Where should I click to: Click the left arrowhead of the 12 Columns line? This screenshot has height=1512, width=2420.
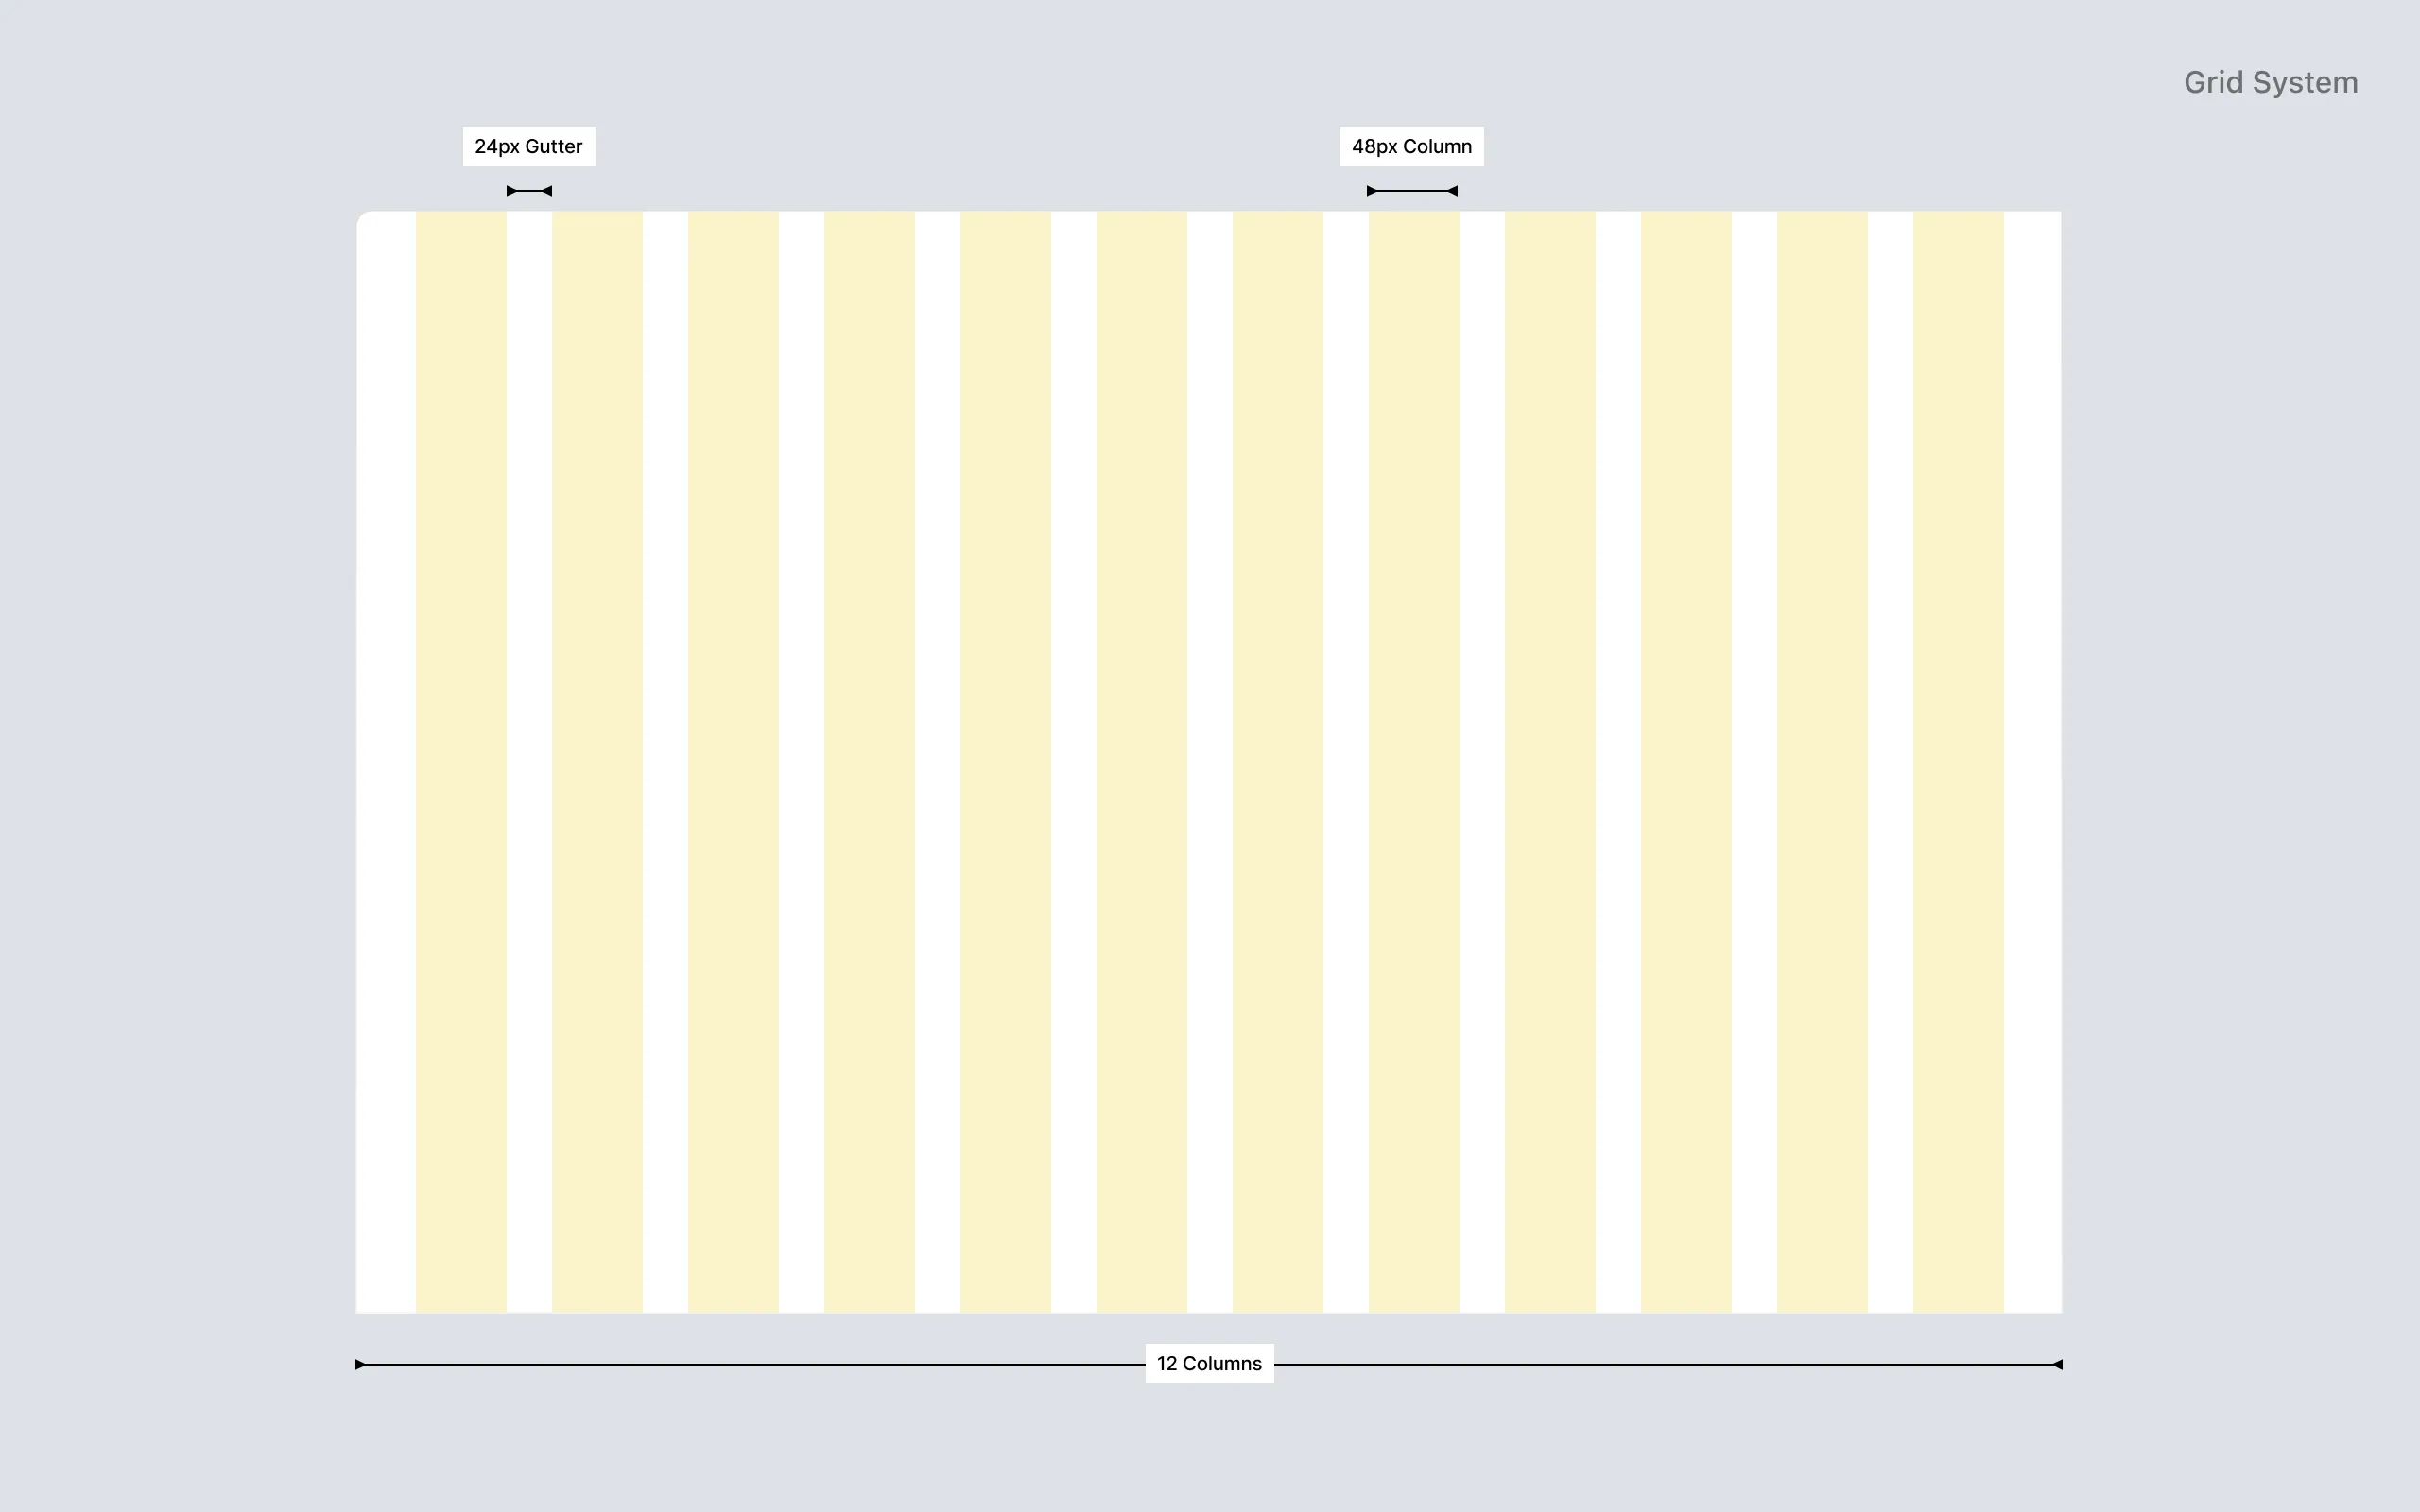(x=362, y=1363)
